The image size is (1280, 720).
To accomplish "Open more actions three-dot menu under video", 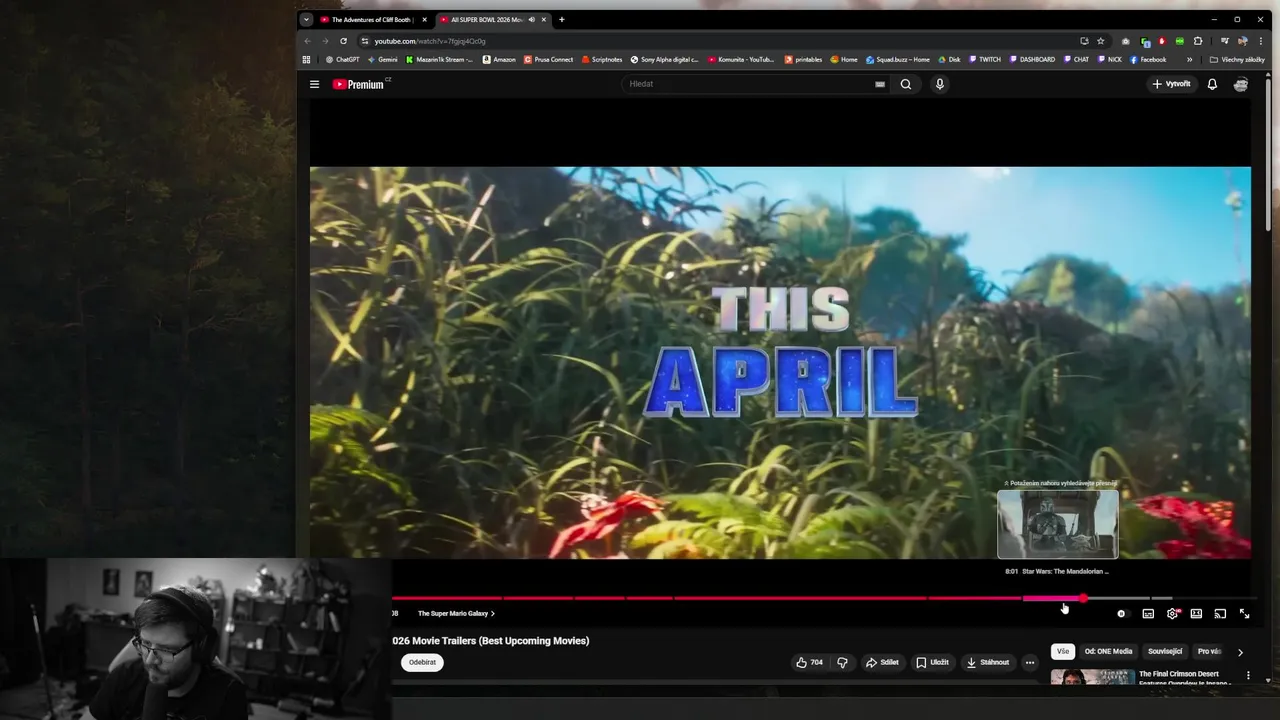I will click(x=1030, y=662).
